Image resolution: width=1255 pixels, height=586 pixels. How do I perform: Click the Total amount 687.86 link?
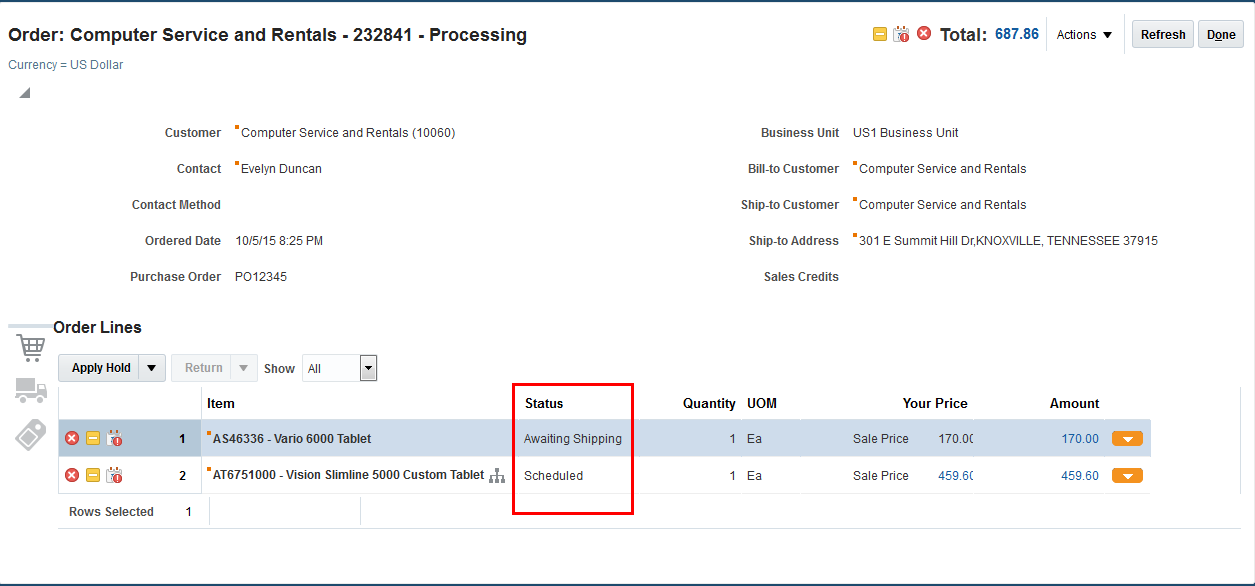tap(1016, 33)
